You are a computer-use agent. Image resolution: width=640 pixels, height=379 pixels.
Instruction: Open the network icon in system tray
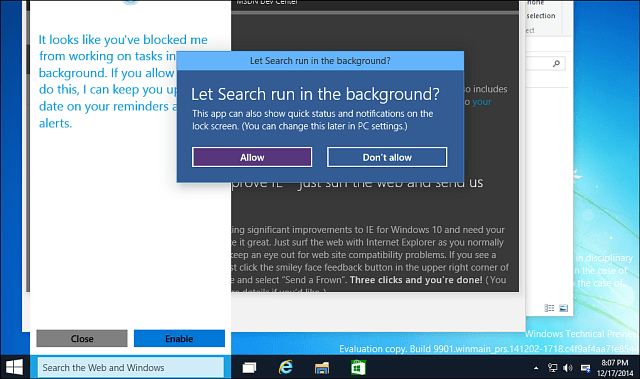click(x=552, y=368)
